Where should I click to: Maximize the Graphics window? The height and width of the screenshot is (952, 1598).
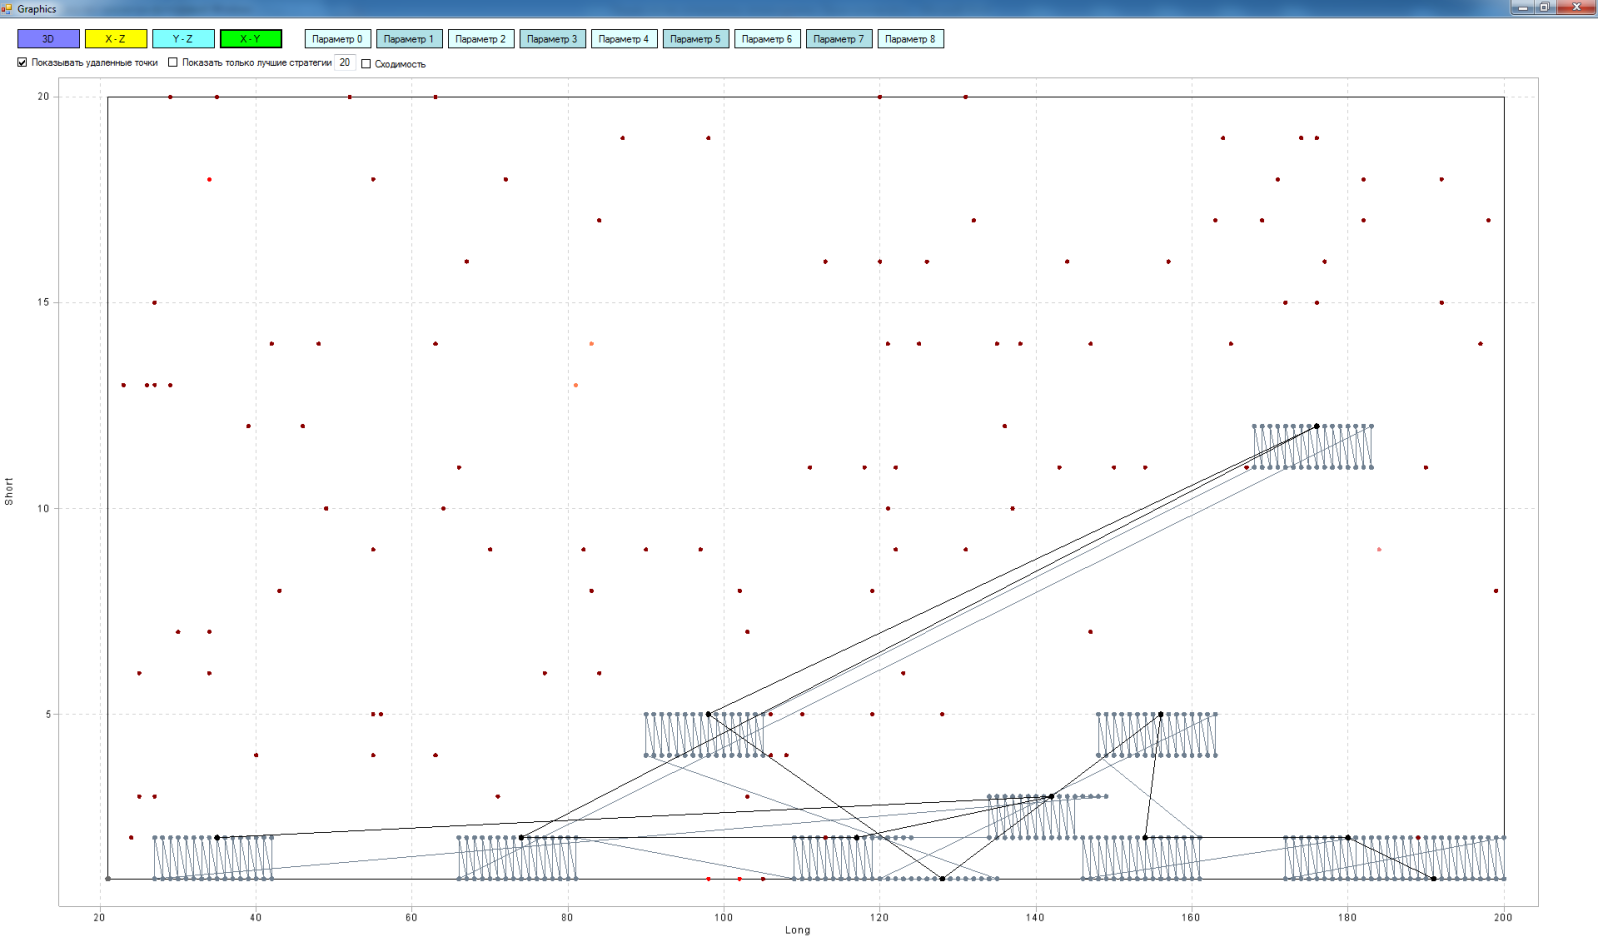1545,7
